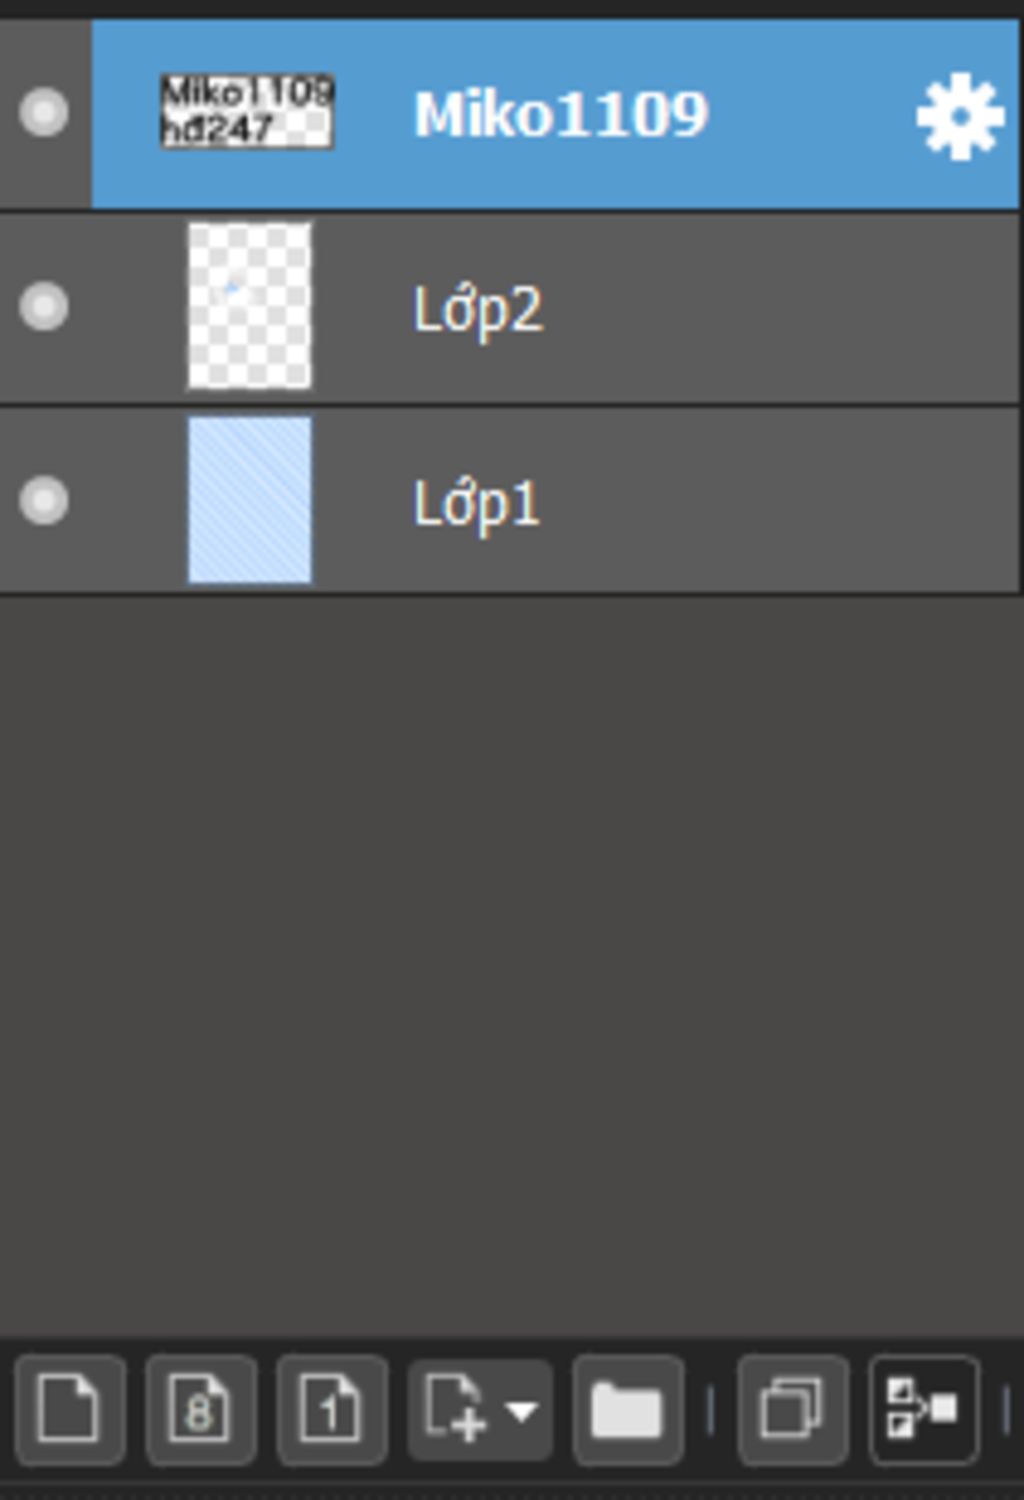The width and height of the screenshot is (1024, 1500).
Task: Duplicate the selected layer
Action: 792,1408
